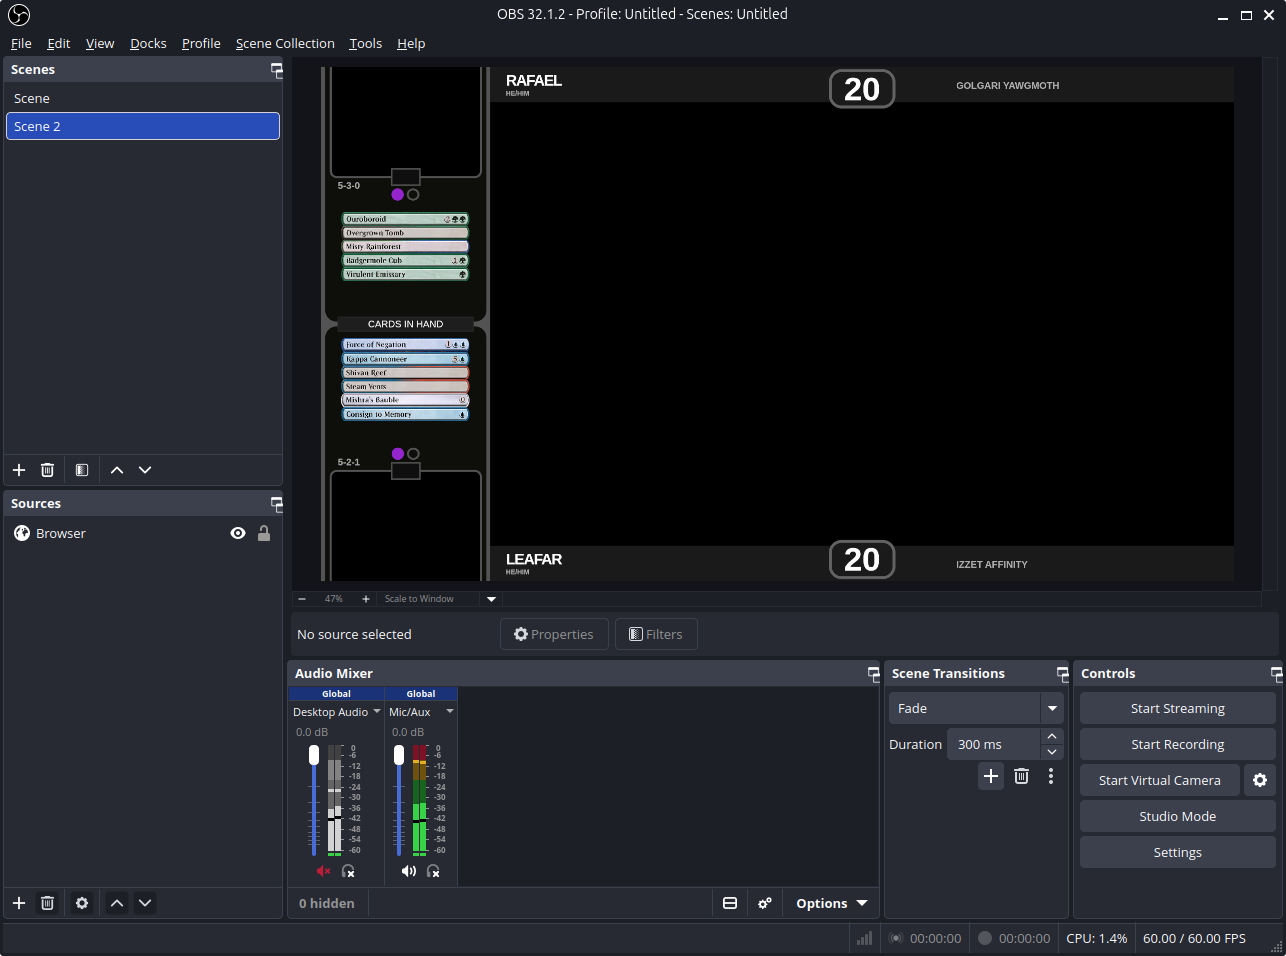Image resolution: width=1286 pixels, height=956 pixels.
Task: Move source up arrow in Sources dock
Action: tap(117, 903)
